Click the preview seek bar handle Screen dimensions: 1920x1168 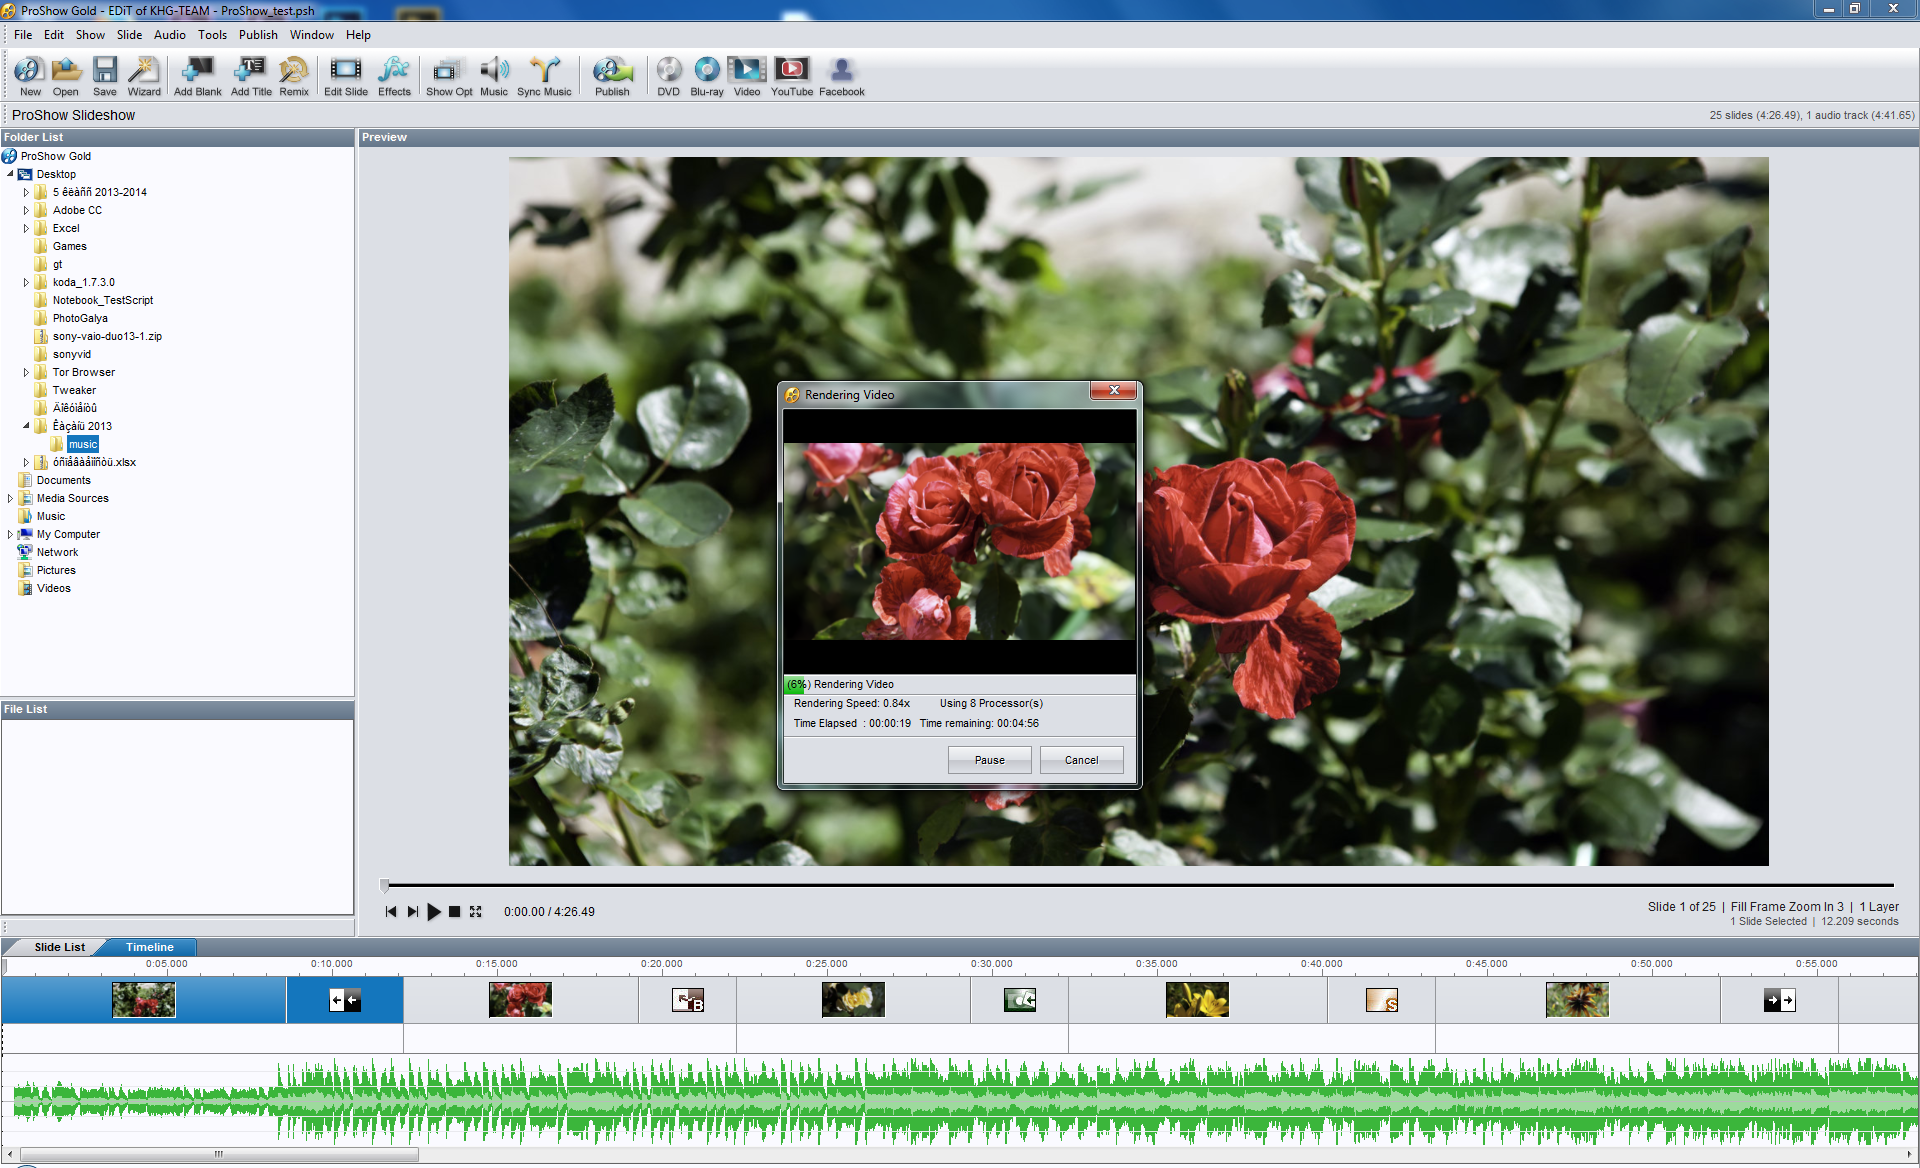(x=385, y=885)
